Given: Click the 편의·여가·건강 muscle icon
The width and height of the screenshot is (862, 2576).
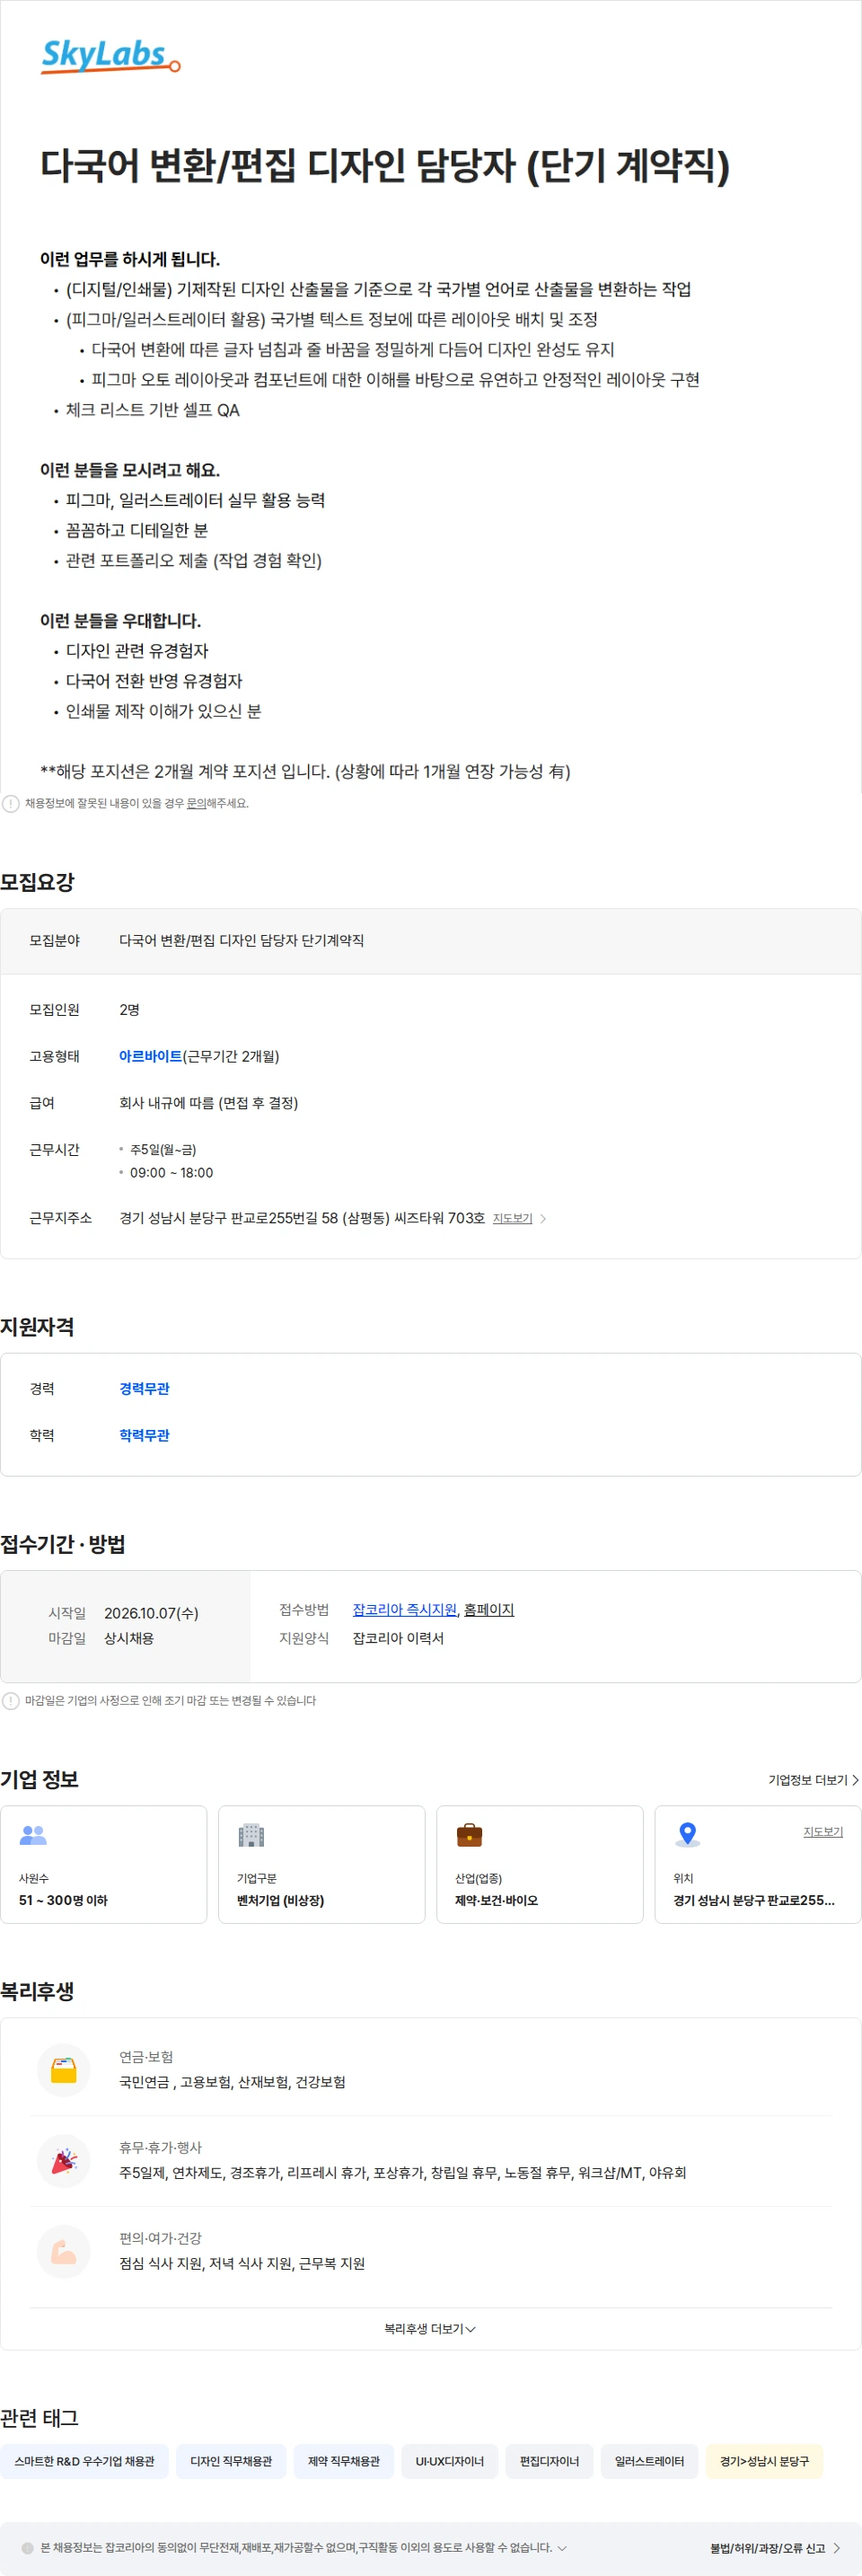Looking at the screenshot, I should click(x=64, y=2251).
